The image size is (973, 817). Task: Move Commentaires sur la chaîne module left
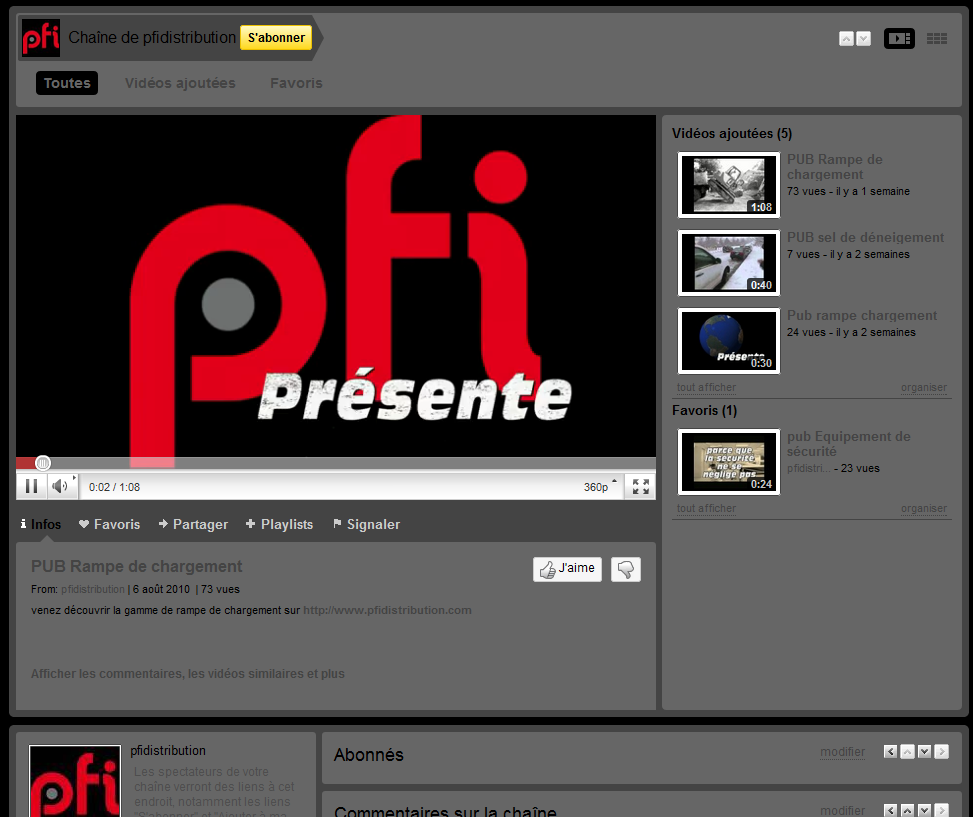point(890,810)
